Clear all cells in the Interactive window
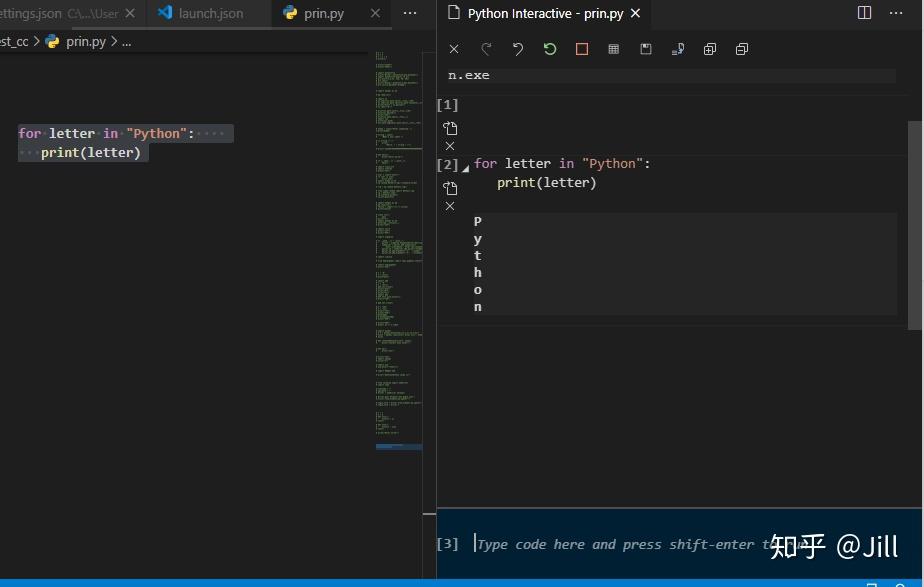This screenshot has height=587, width=924. (x=453, y=48)
